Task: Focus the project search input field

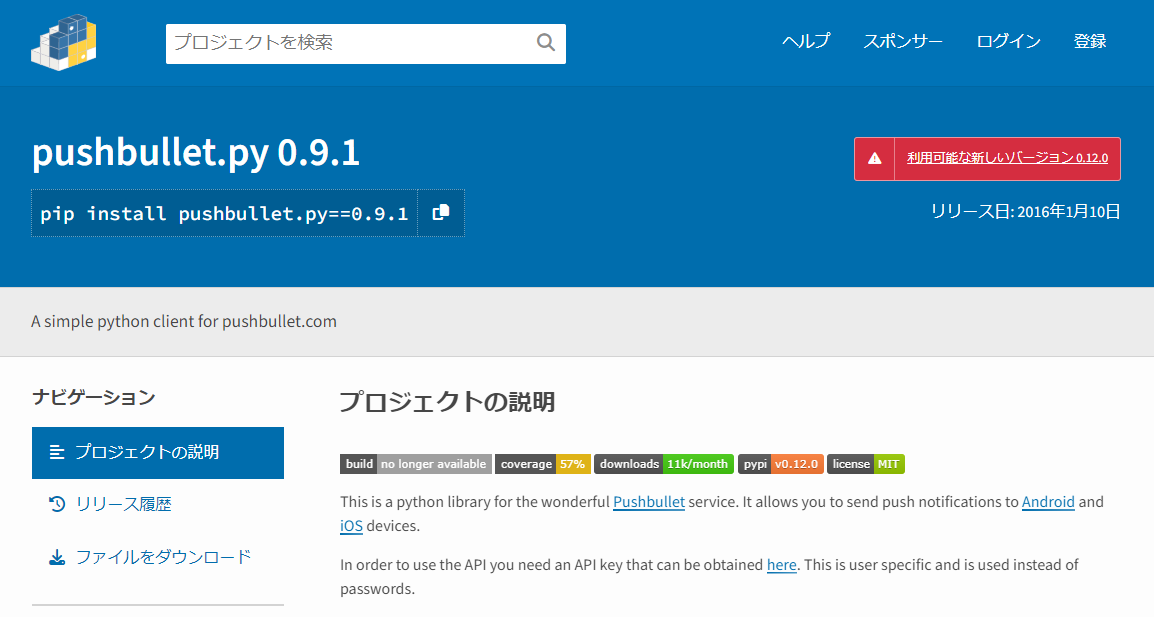Action: (350, 43)
